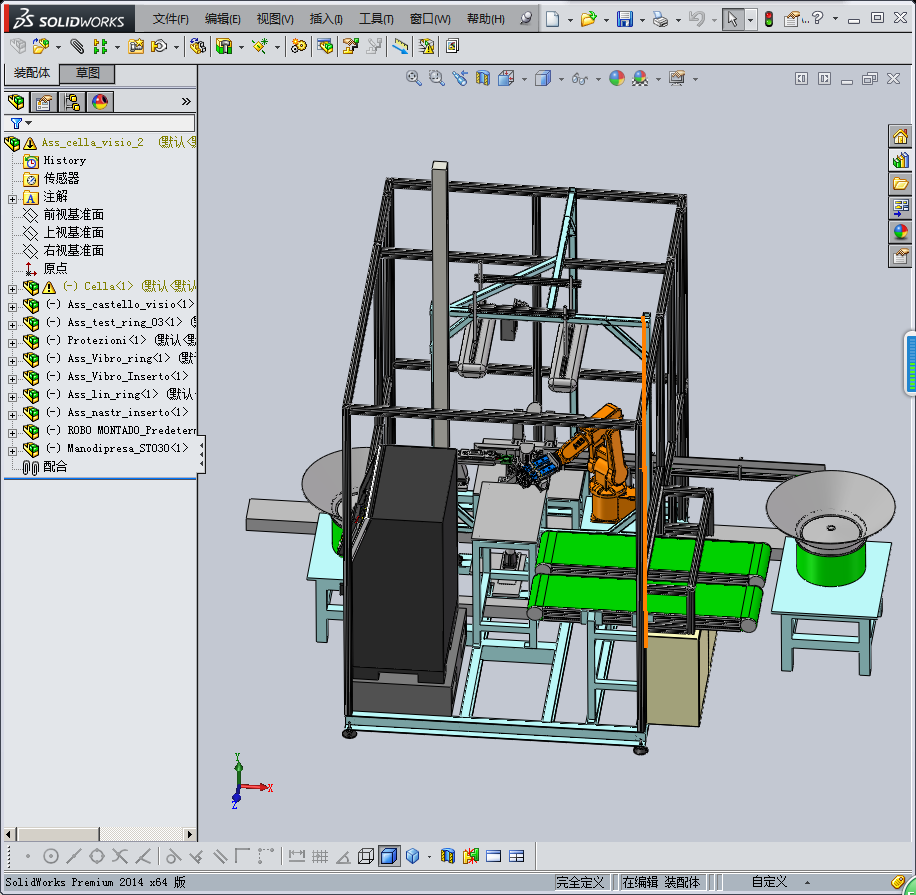
Task: Open the Appearances color ball in right pane
Action: click(900, 232)
